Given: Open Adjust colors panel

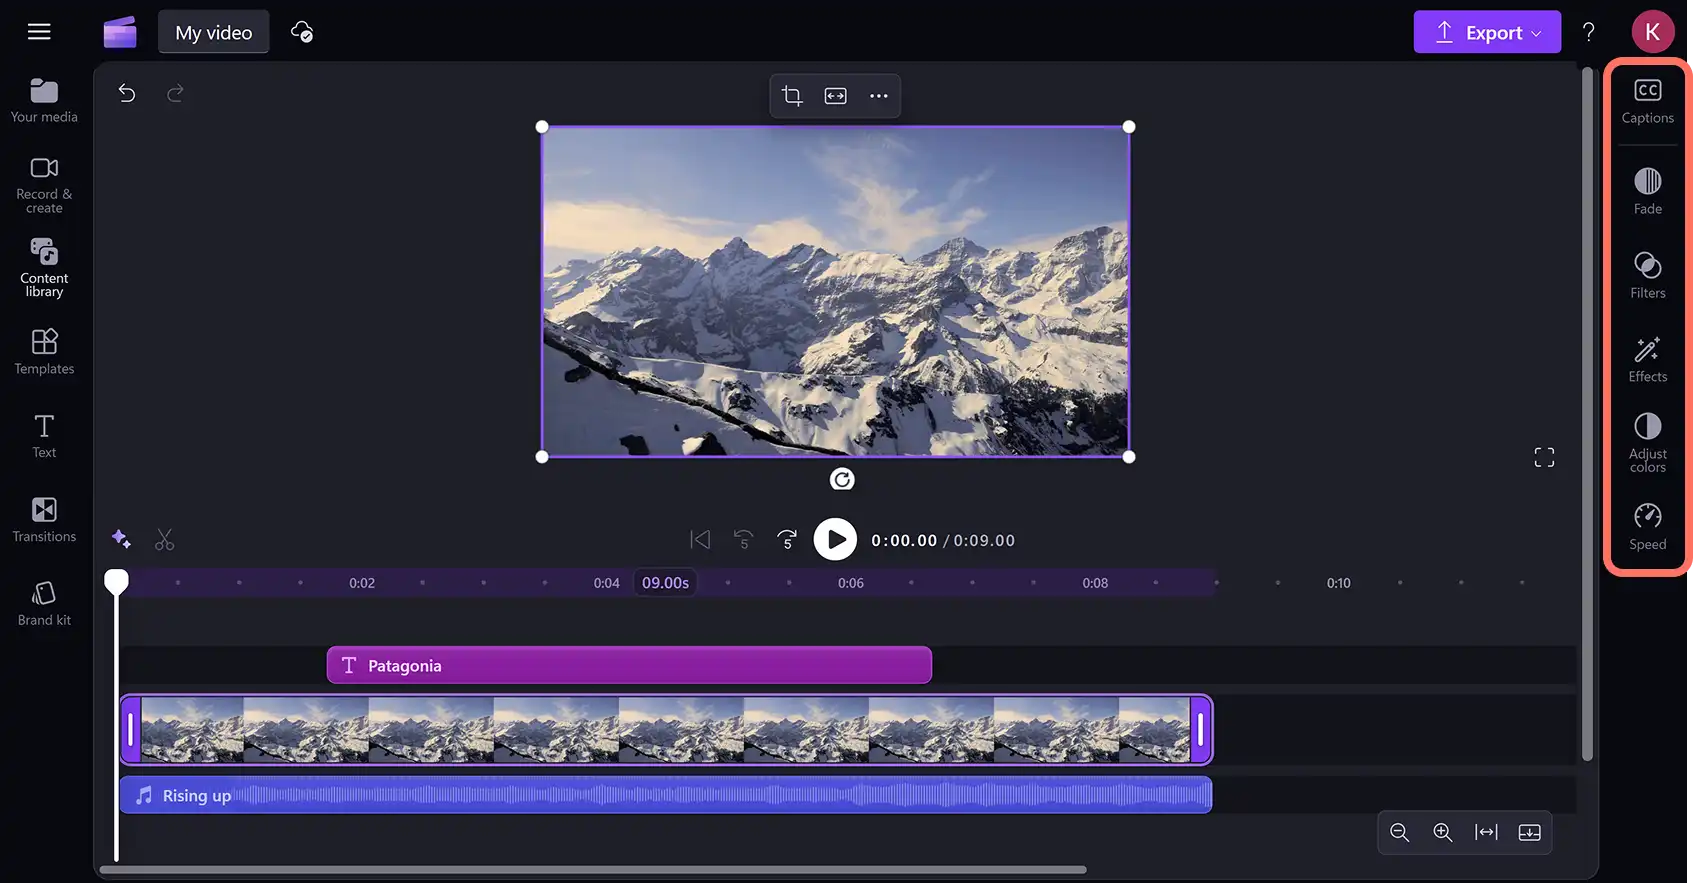Looking at the screenshot, I should click(x=1647, y=442).
